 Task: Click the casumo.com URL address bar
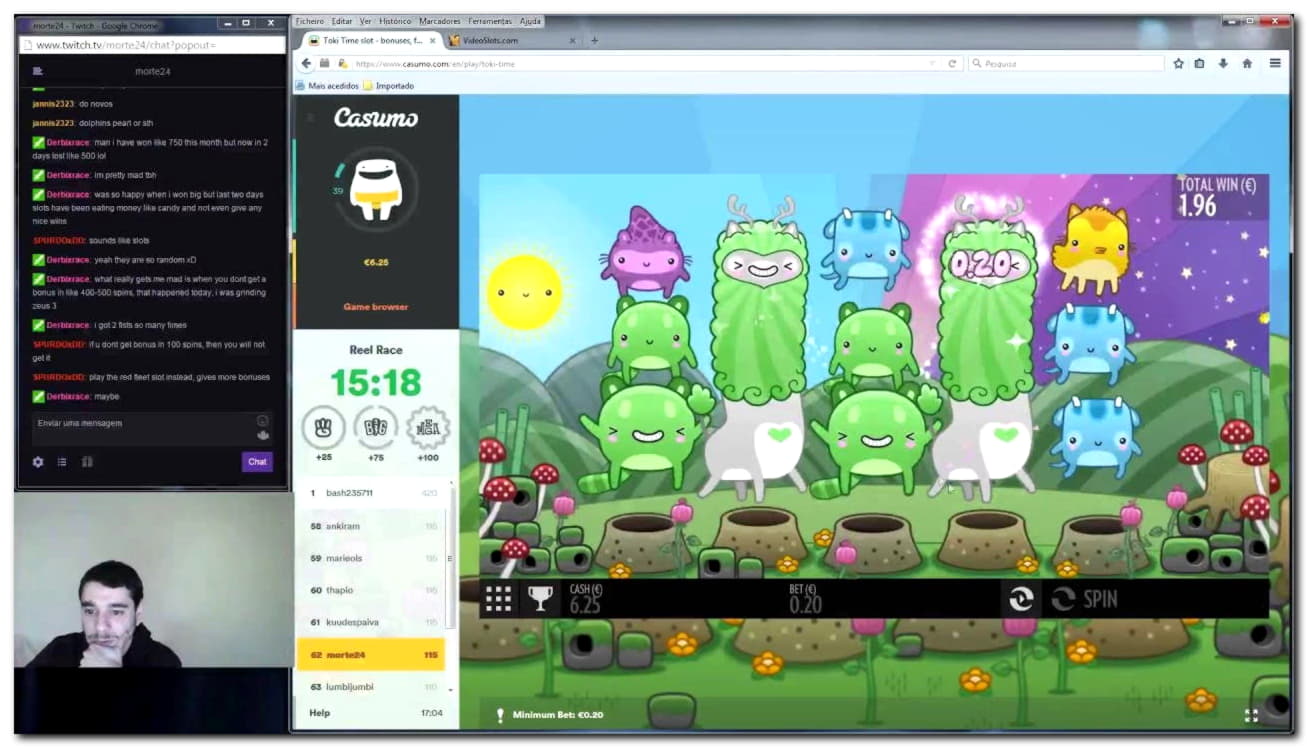[x=640, y=63]
